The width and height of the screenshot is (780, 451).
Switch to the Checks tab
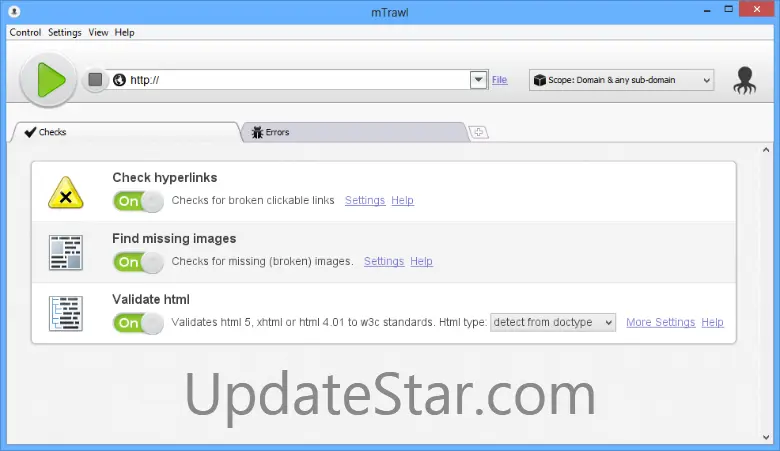point(127,132)
